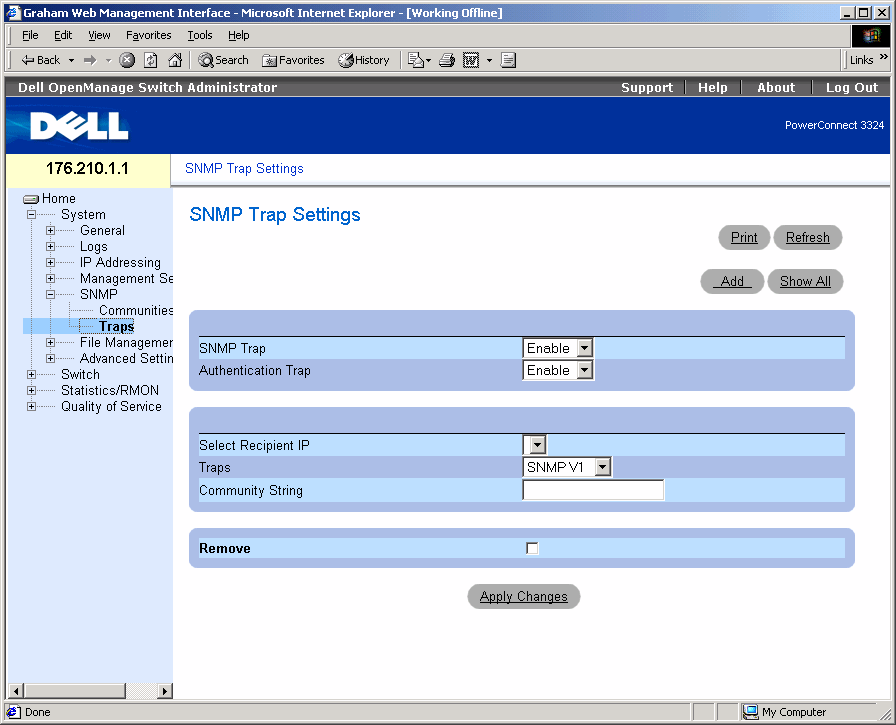The image size is (896, 725).
Task: Open the About link
Action: (x=776, y=87)
